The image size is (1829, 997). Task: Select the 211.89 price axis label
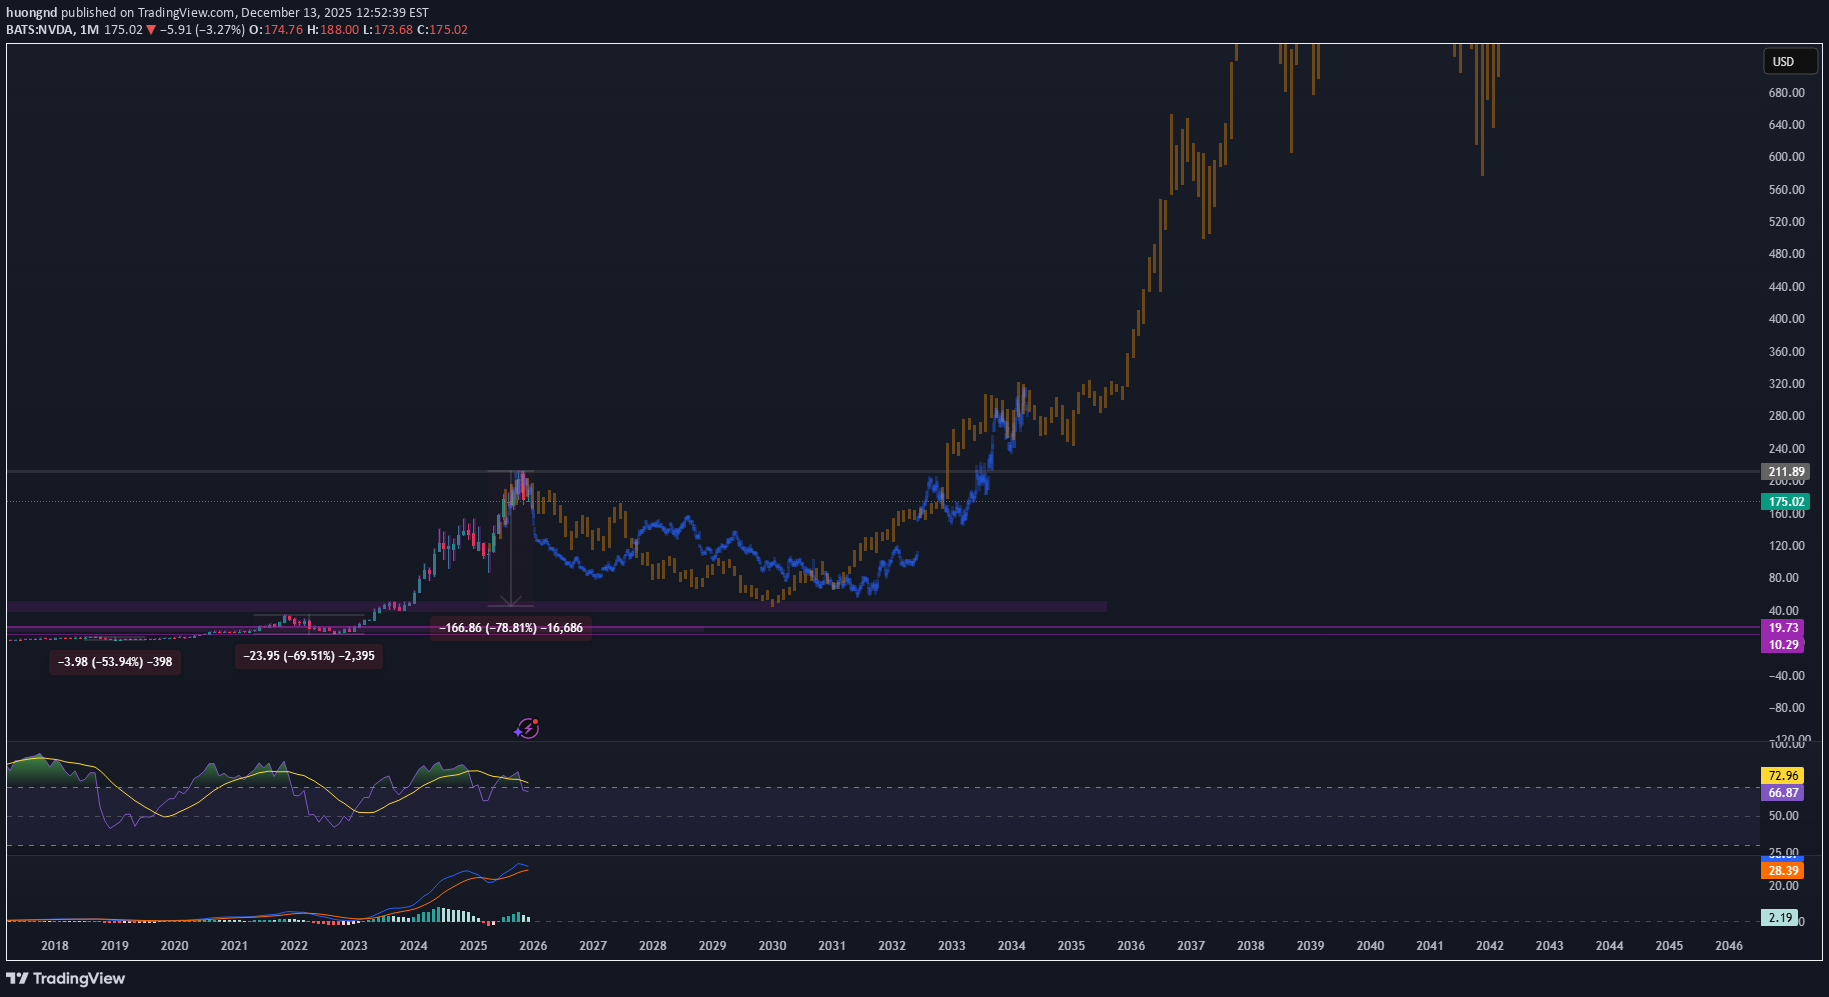coord(1785,472)
